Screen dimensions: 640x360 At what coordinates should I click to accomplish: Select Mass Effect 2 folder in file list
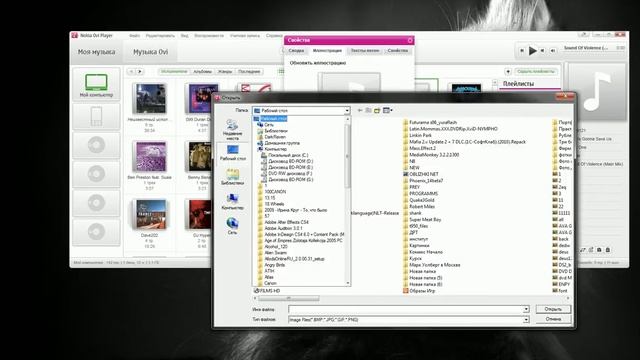pyautogui.click(x=419, y=148)
